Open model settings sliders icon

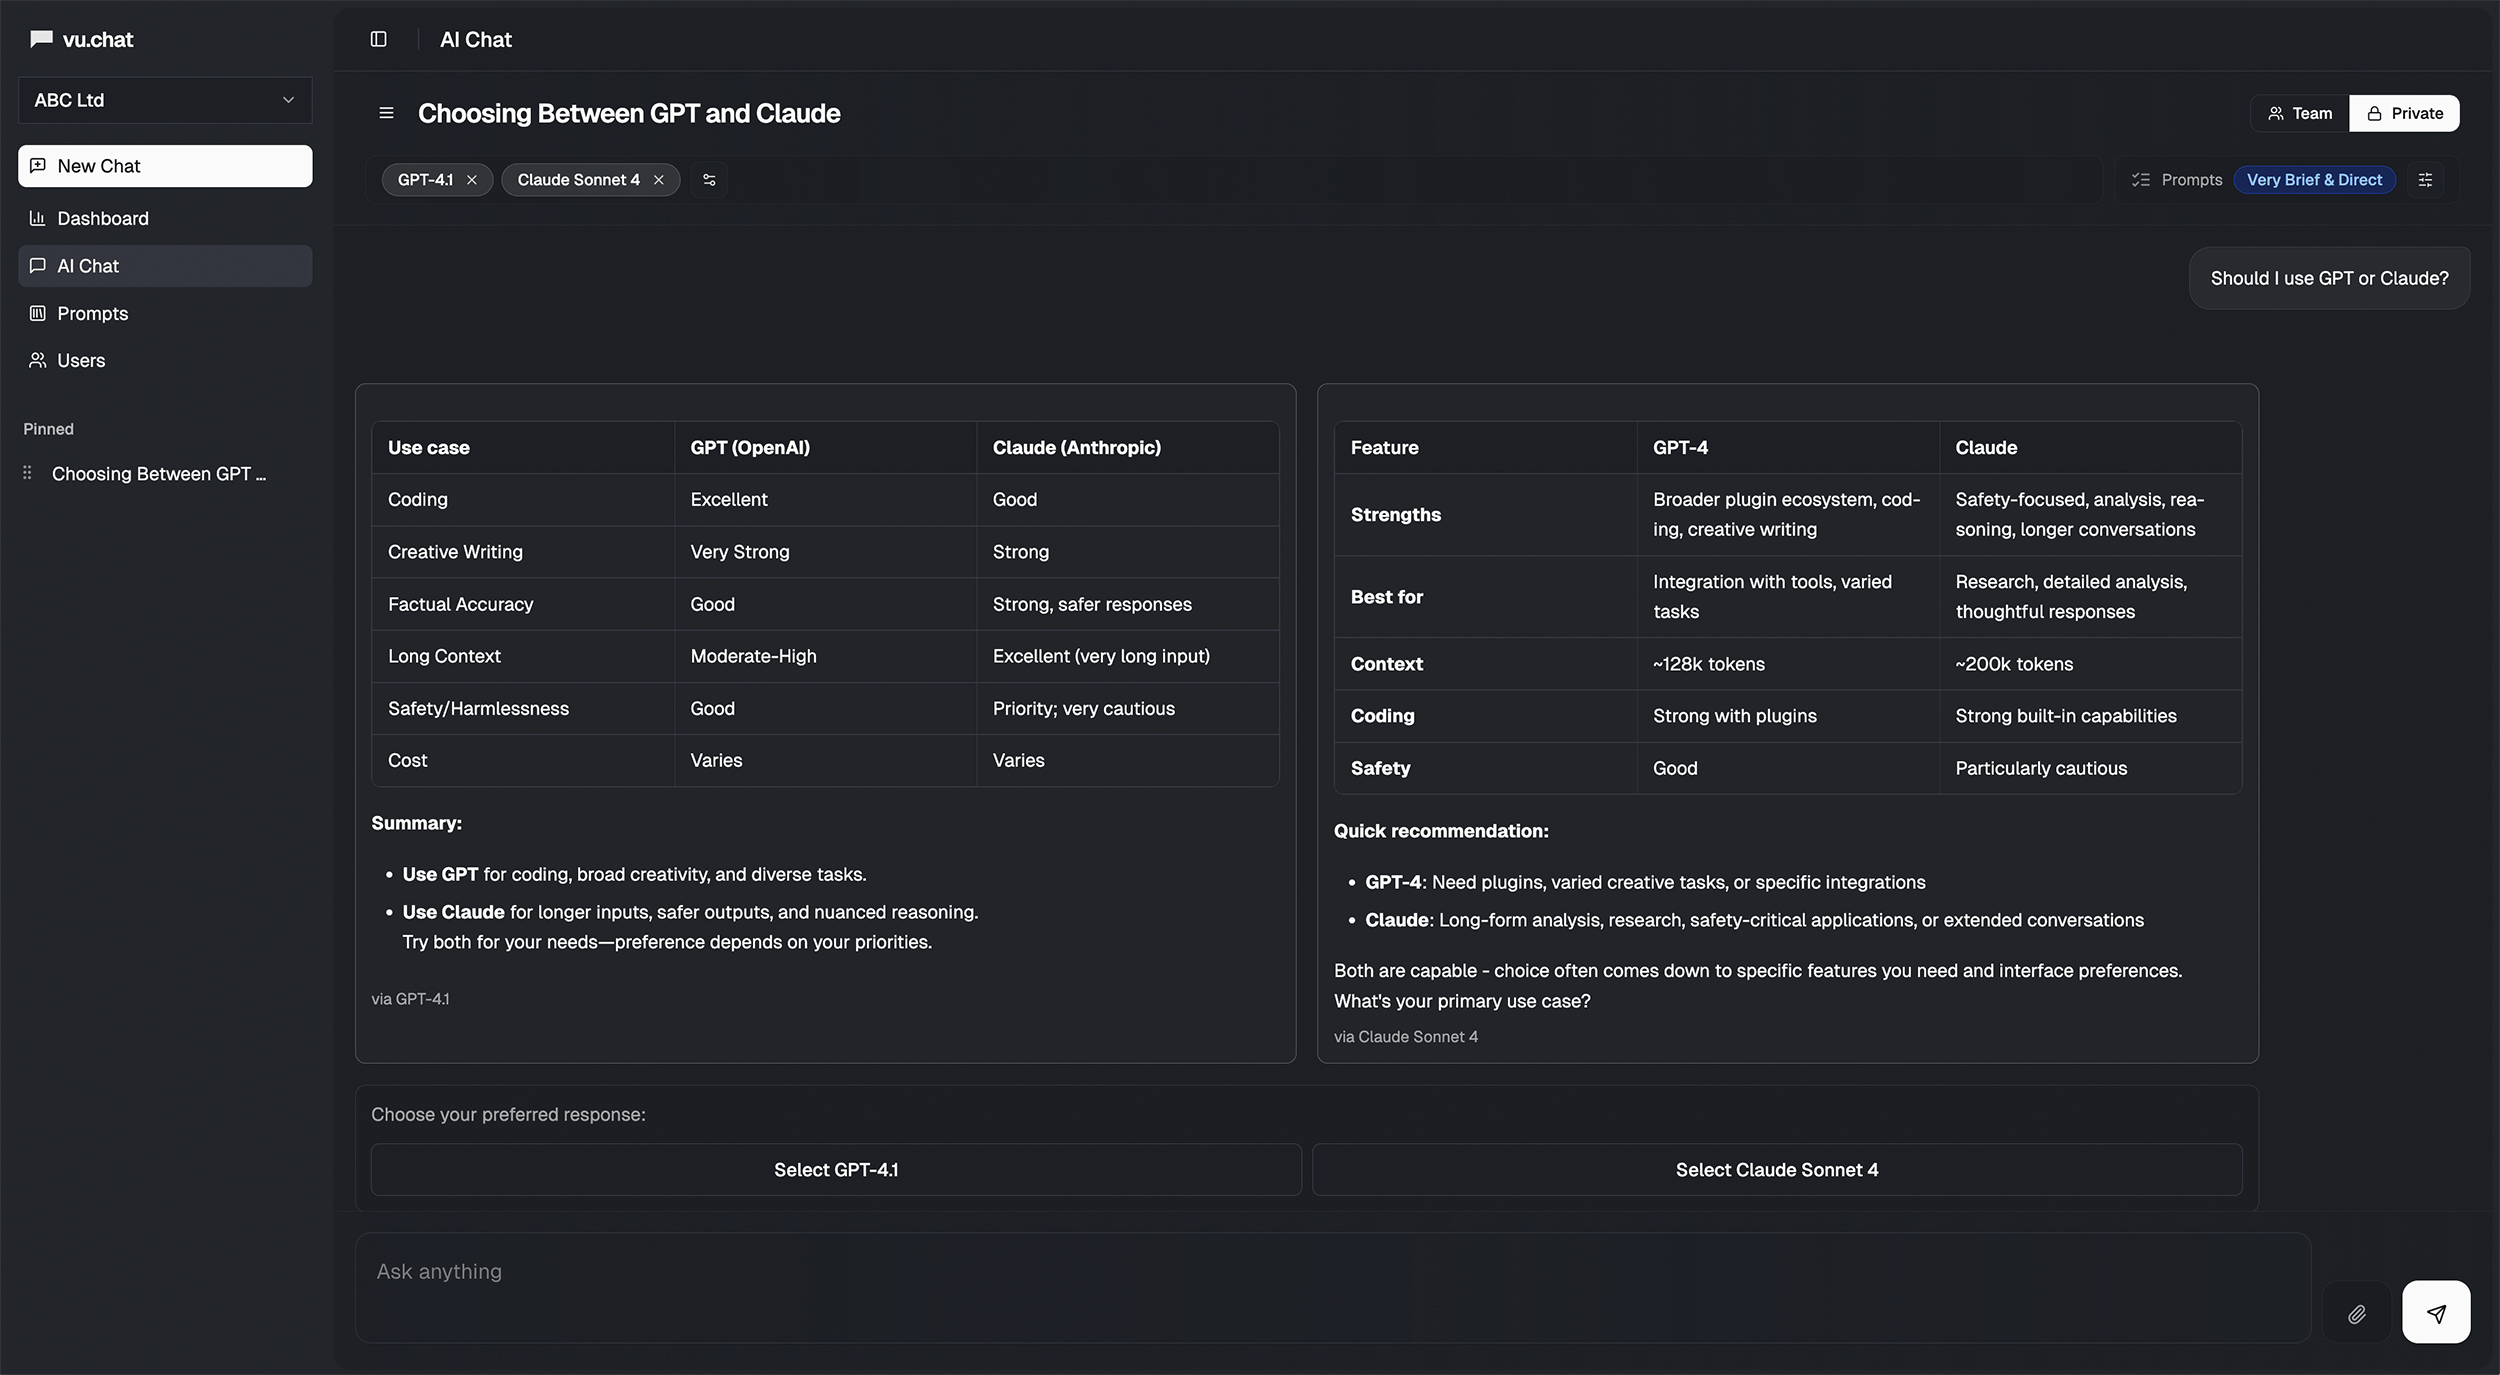[x=709, y=180]
